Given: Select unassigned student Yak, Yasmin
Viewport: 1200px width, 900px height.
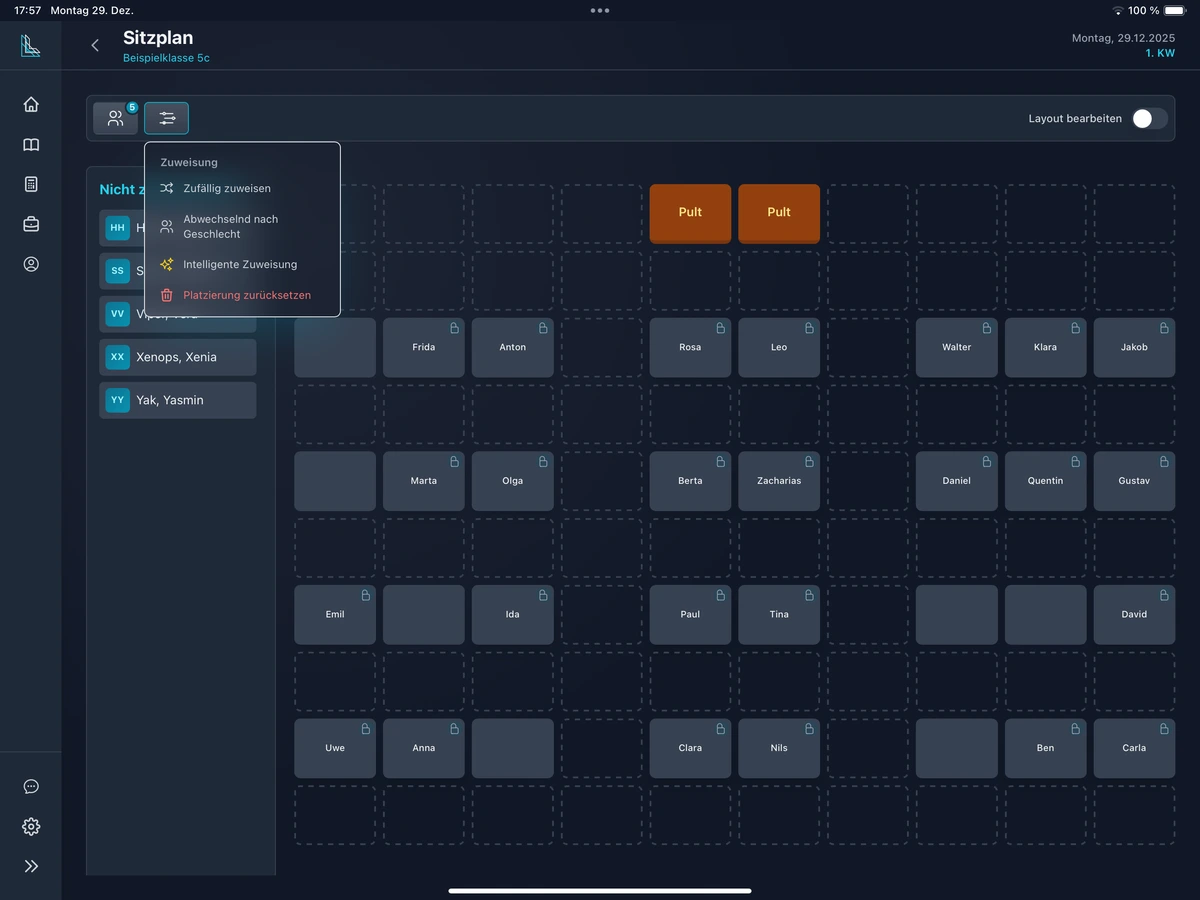Looking at the screenshot, I should coord(177,400).
